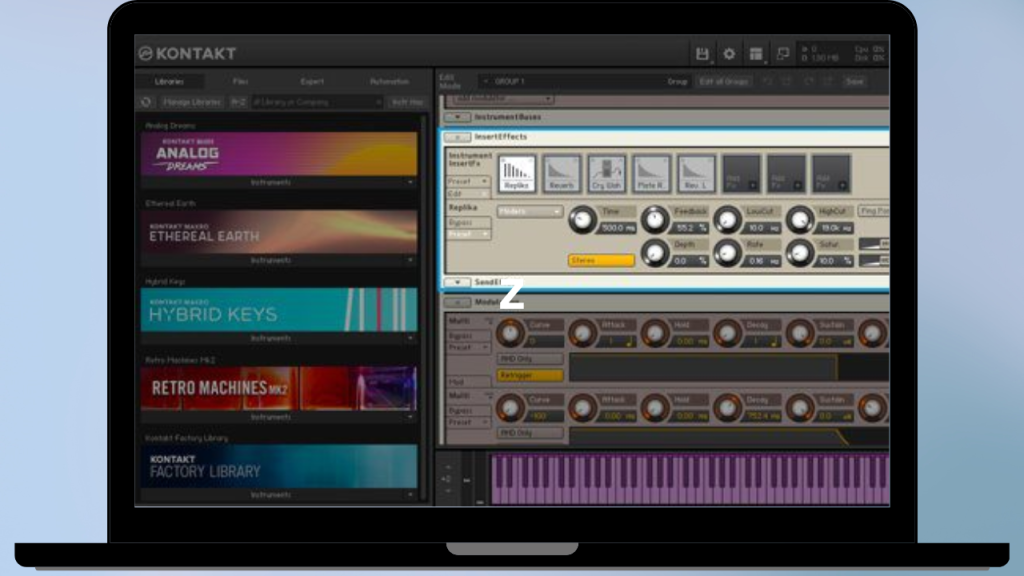Click the keyboard pitch wheel slider
This screenshot has height=576, width=1024.
[466, 480]
